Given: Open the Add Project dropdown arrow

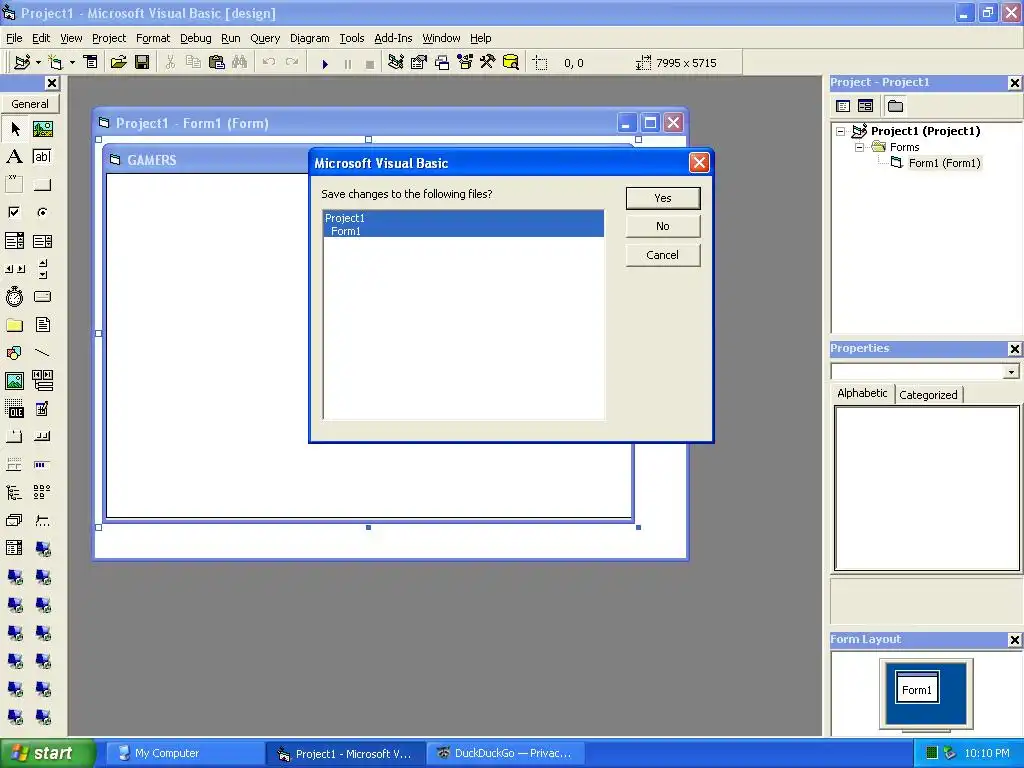Looking at the screenshot, I should point(39,63).
